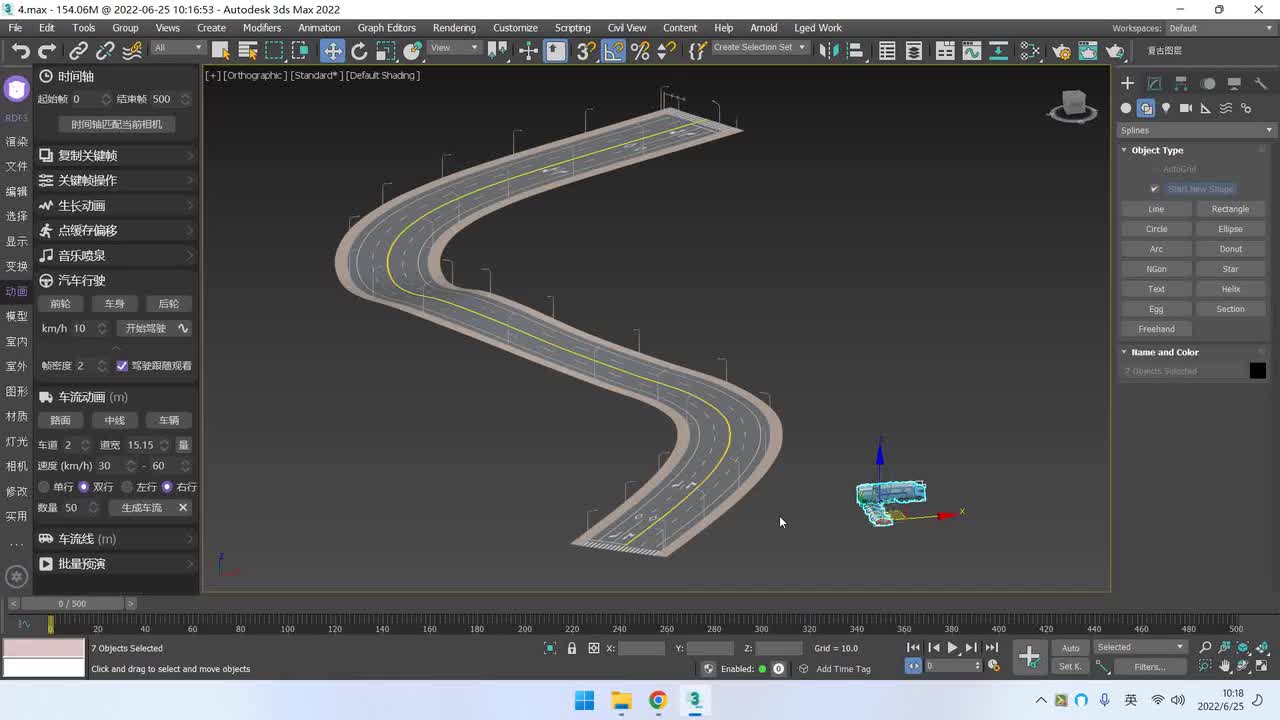The height and width of the screenshot is (720, 1280).
Task: Switch to the Hierarchy command panel
Action: pos(1181,84)
